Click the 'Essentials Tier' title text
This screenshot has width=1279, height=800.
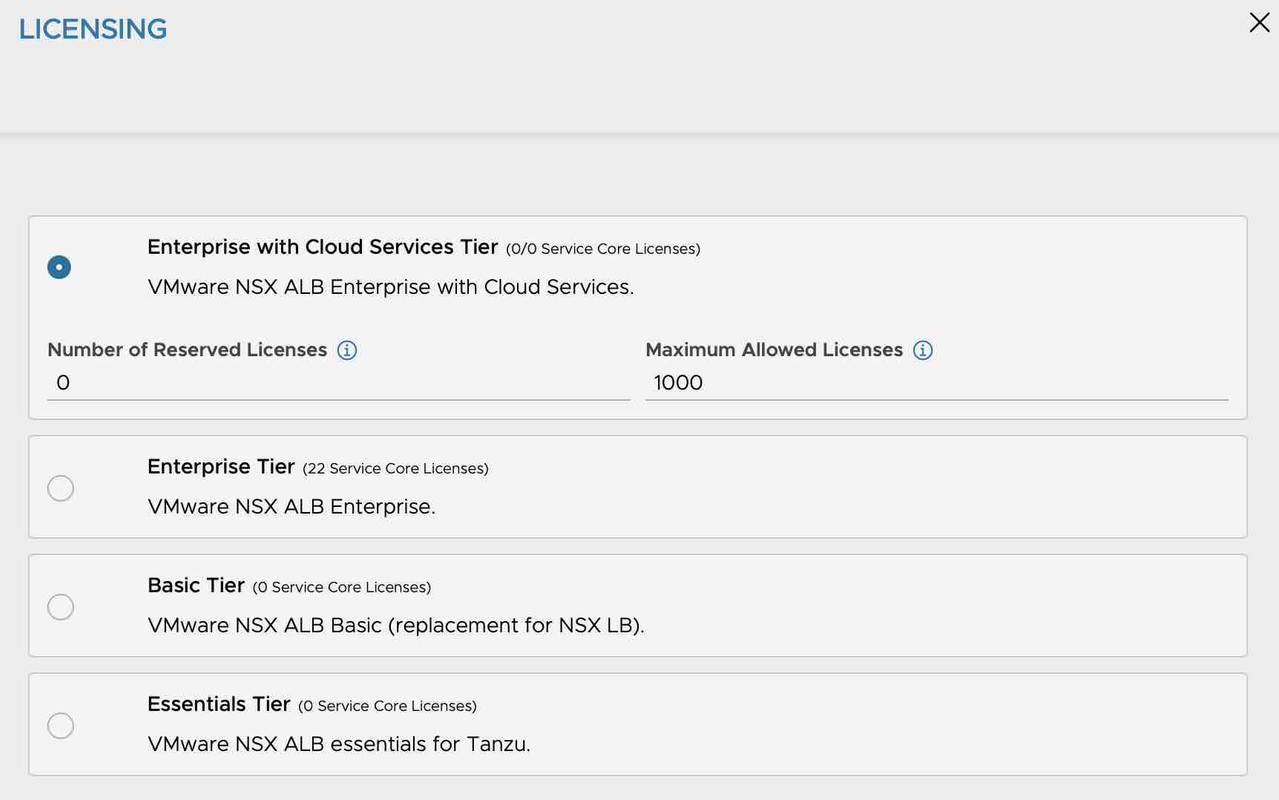pos(219,704)
